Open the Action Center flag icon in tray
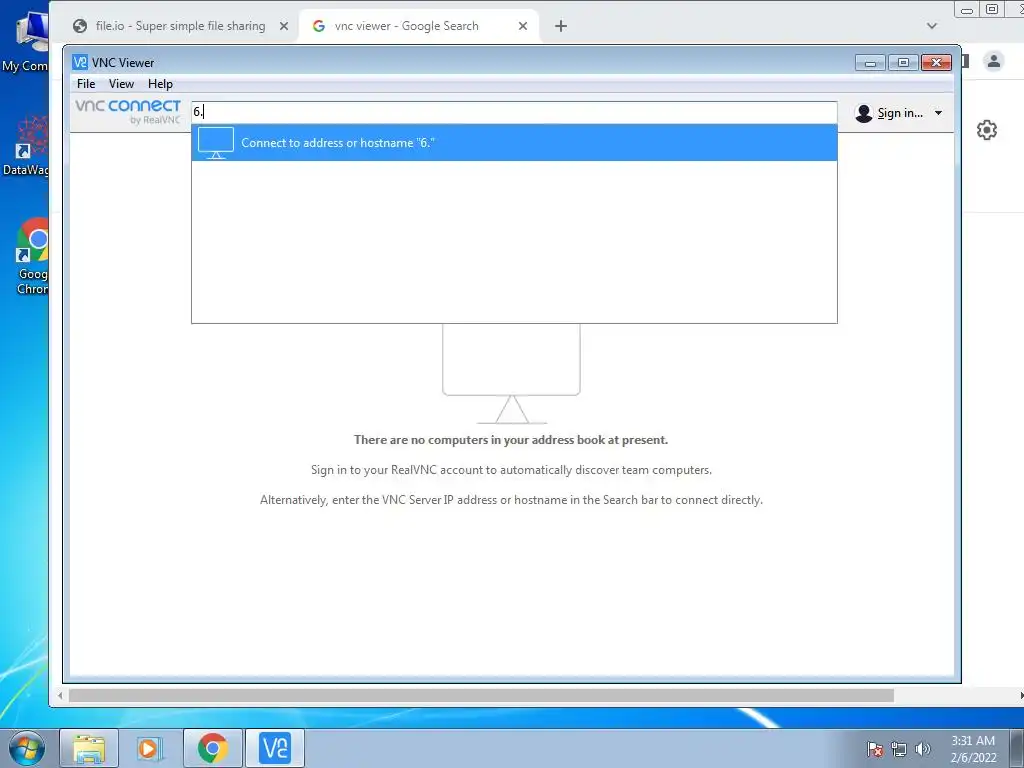Viewport: 1024px width, 768px height. pyautogui.click(x=875, y=749)
